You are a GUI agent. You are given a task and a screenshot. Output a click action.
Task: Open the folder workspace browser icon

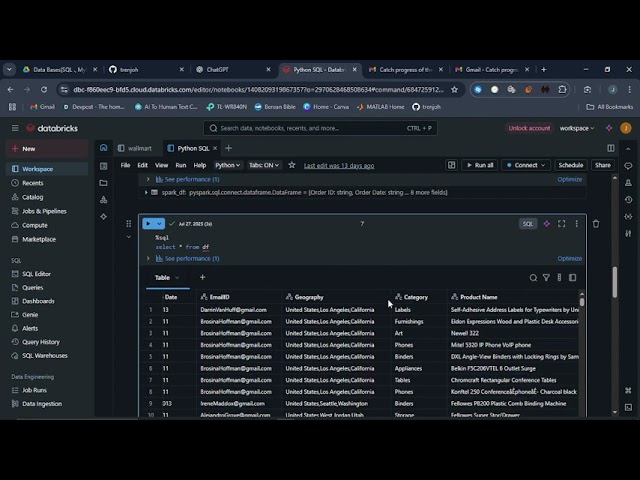[104, 183]
